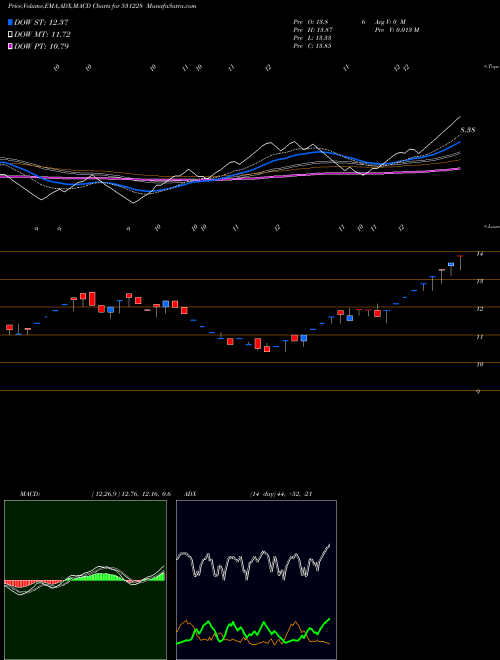Click the 'Pre H: 13.87' value
The width and height of the screenshot is (500, 660).
point(313,30)
